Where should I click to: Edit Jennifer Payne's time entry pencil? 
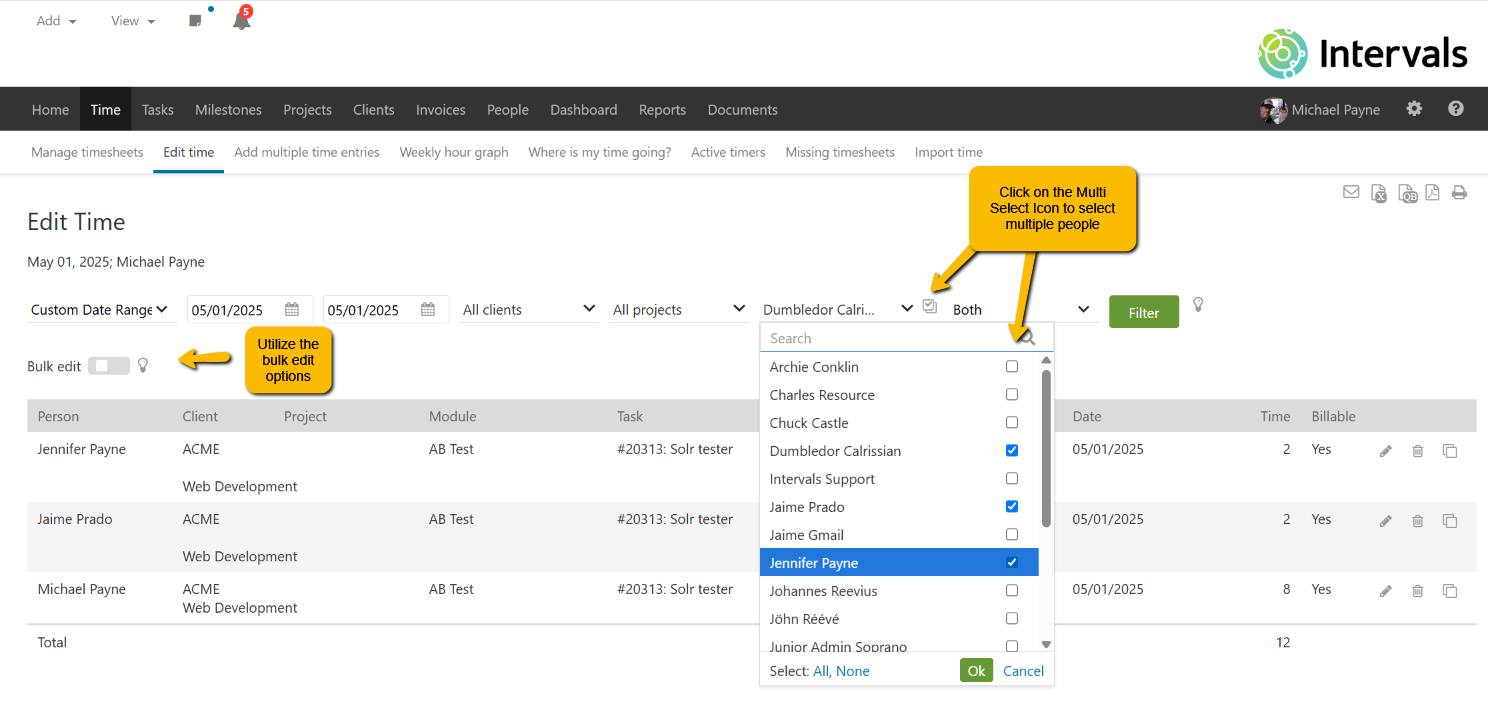[x=1385, y=451]
